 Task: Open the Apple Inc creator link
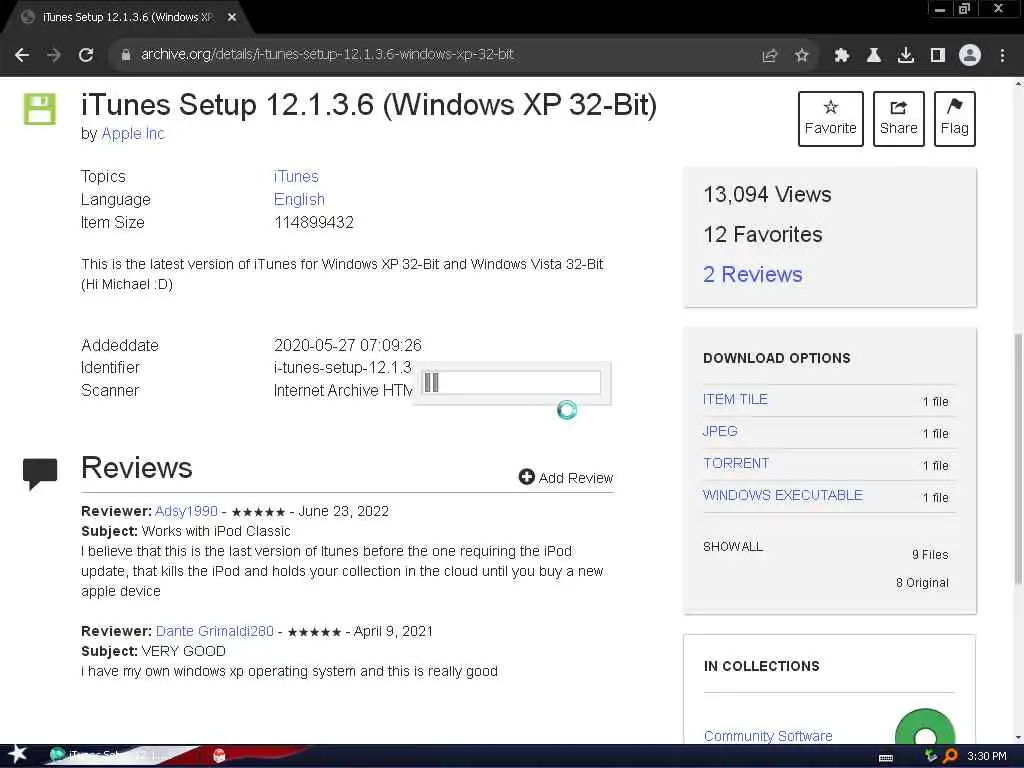(x=133, y=134)
